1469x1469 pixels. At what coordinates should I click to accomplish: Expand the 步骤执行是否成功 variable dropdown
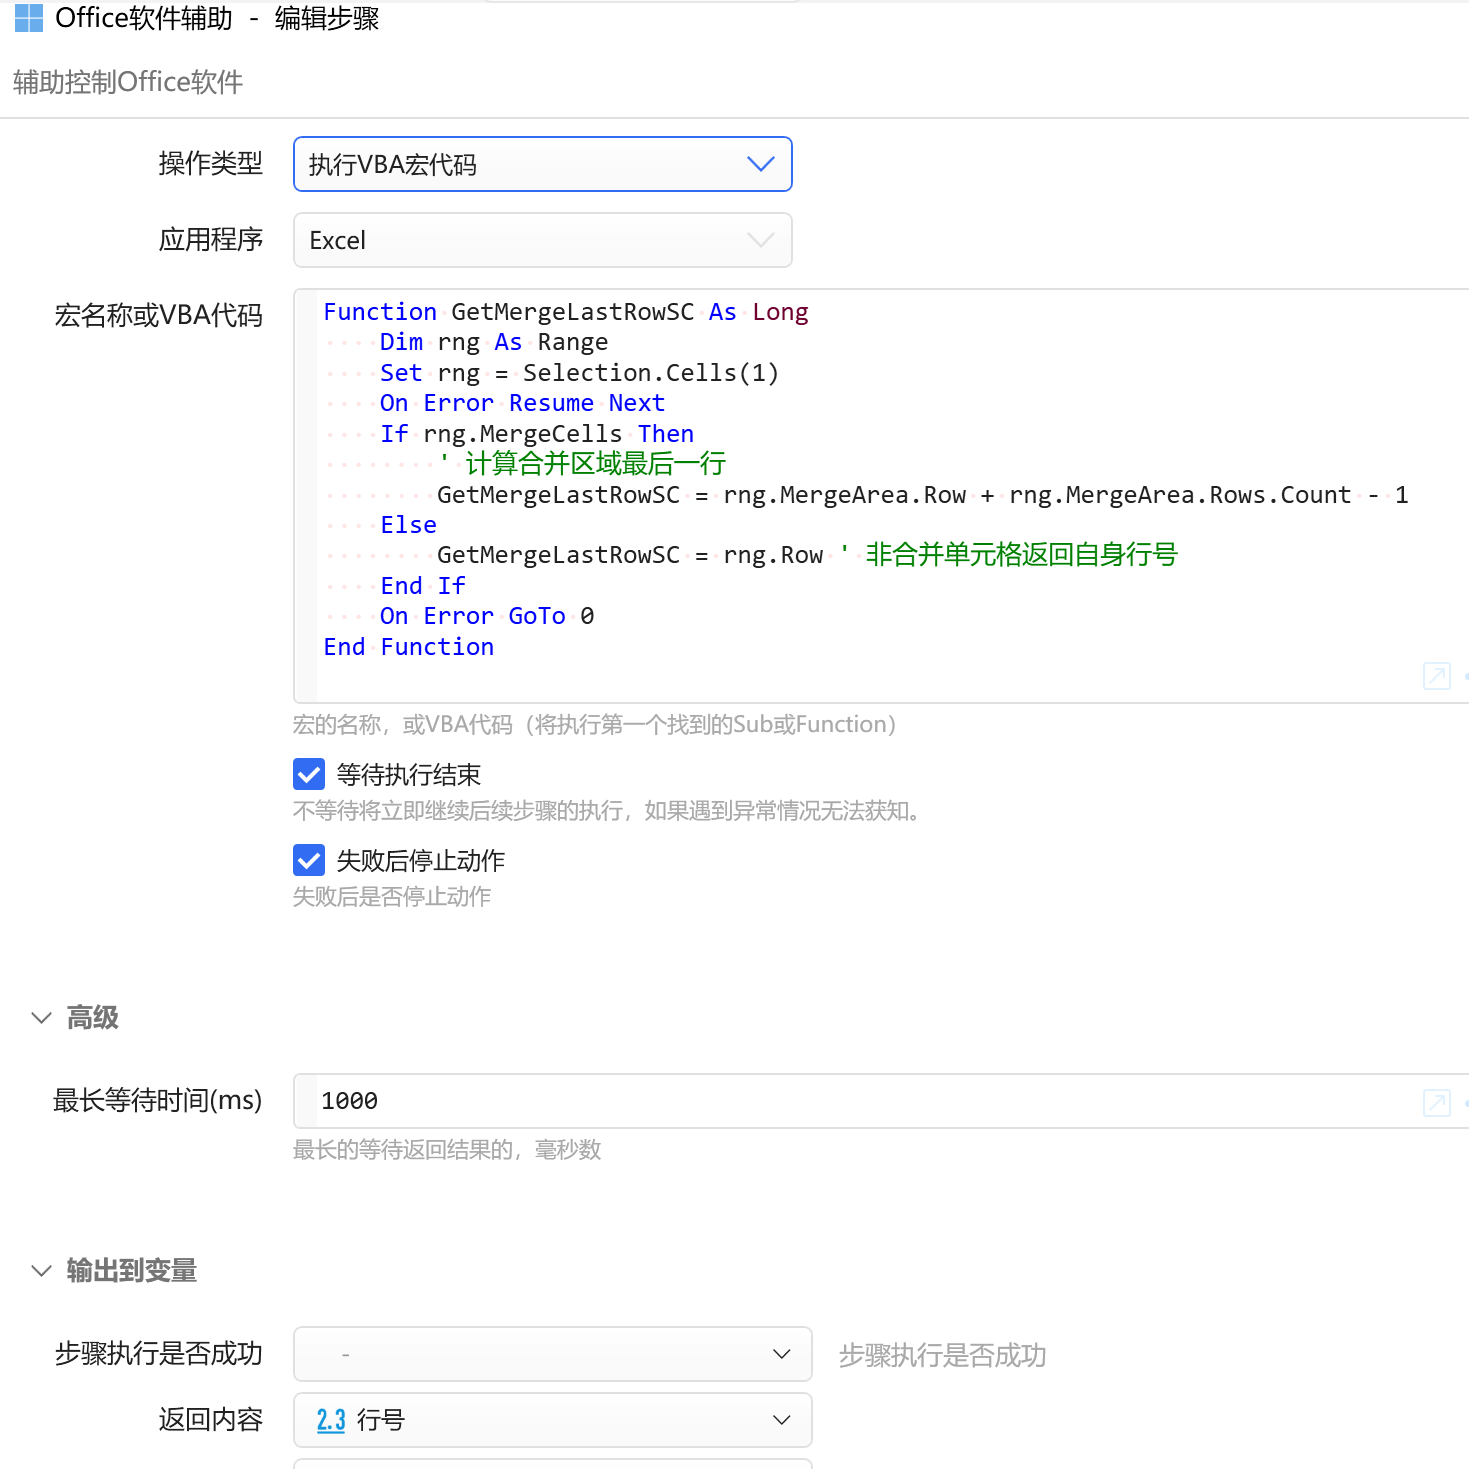tap(552, 1354)
